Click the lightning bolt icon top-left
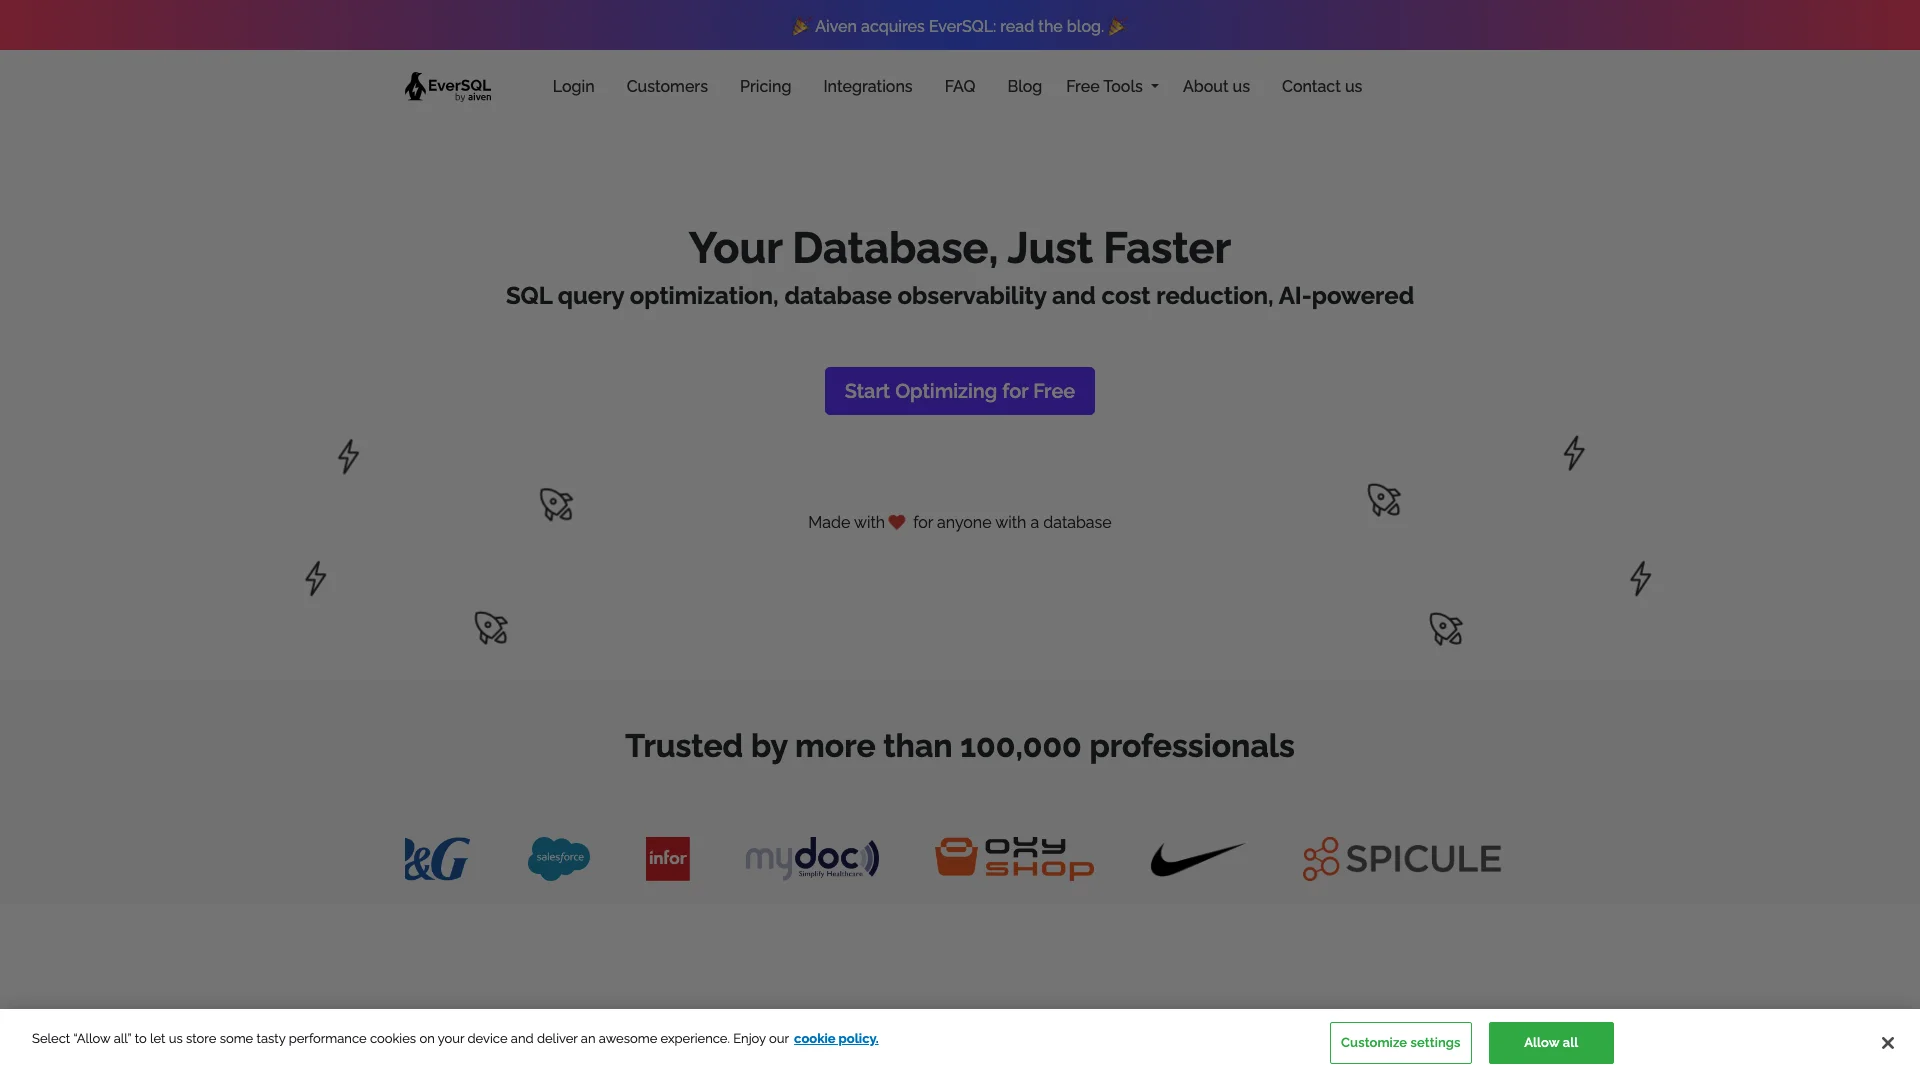This screenshot has width=1920, height=1080. pyautogui.click(x=348, y=455)
